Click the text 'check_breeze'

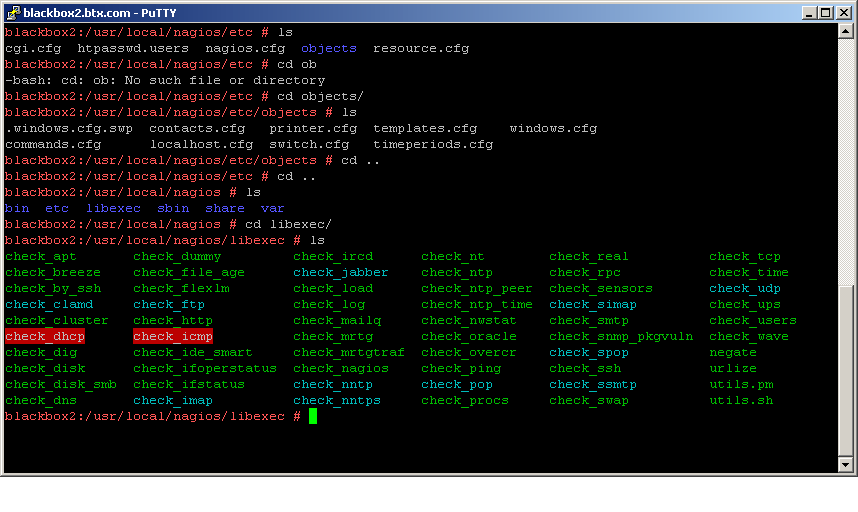click(53, 272)
